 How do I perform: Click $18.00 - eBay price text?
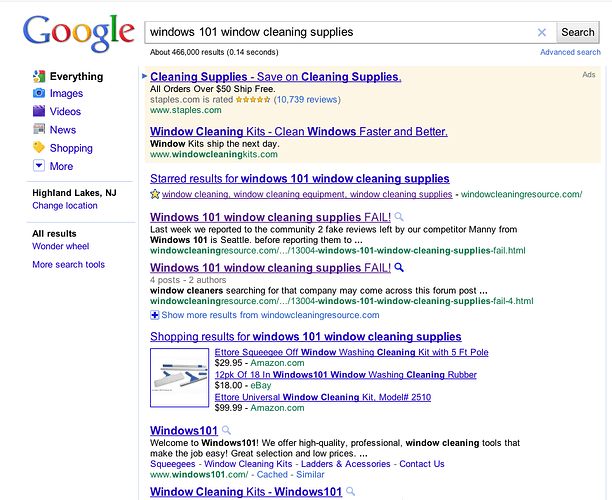point(243,386)
